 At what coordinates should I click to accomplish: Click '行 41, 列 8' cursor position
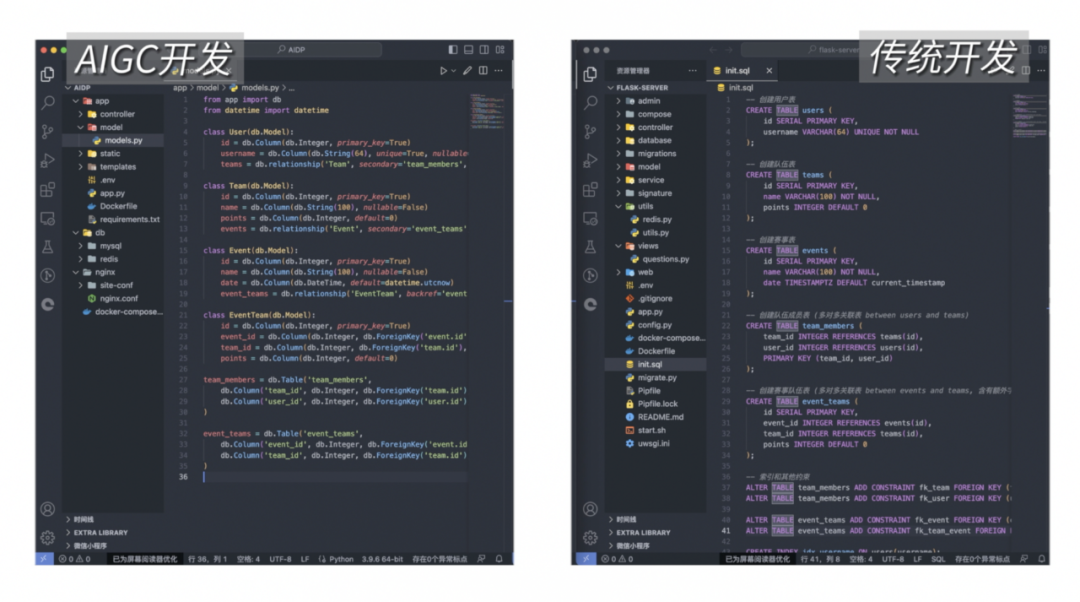pyautogui.click(x=820, y=559)
